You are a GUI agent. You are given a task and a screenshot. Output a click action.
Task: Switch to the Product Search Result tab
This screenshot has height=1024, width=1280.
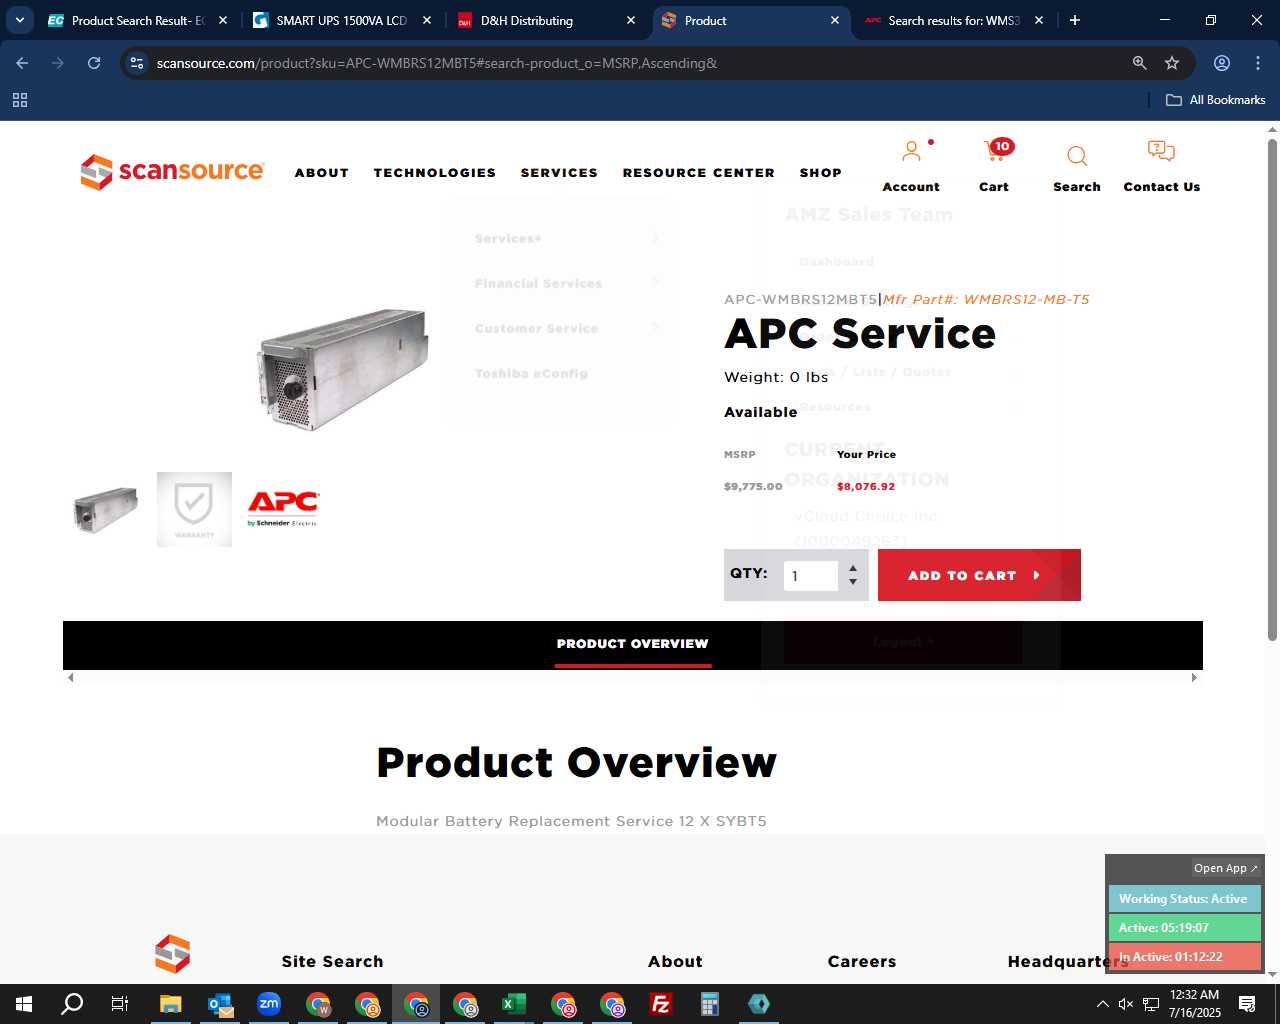point(138,20)
